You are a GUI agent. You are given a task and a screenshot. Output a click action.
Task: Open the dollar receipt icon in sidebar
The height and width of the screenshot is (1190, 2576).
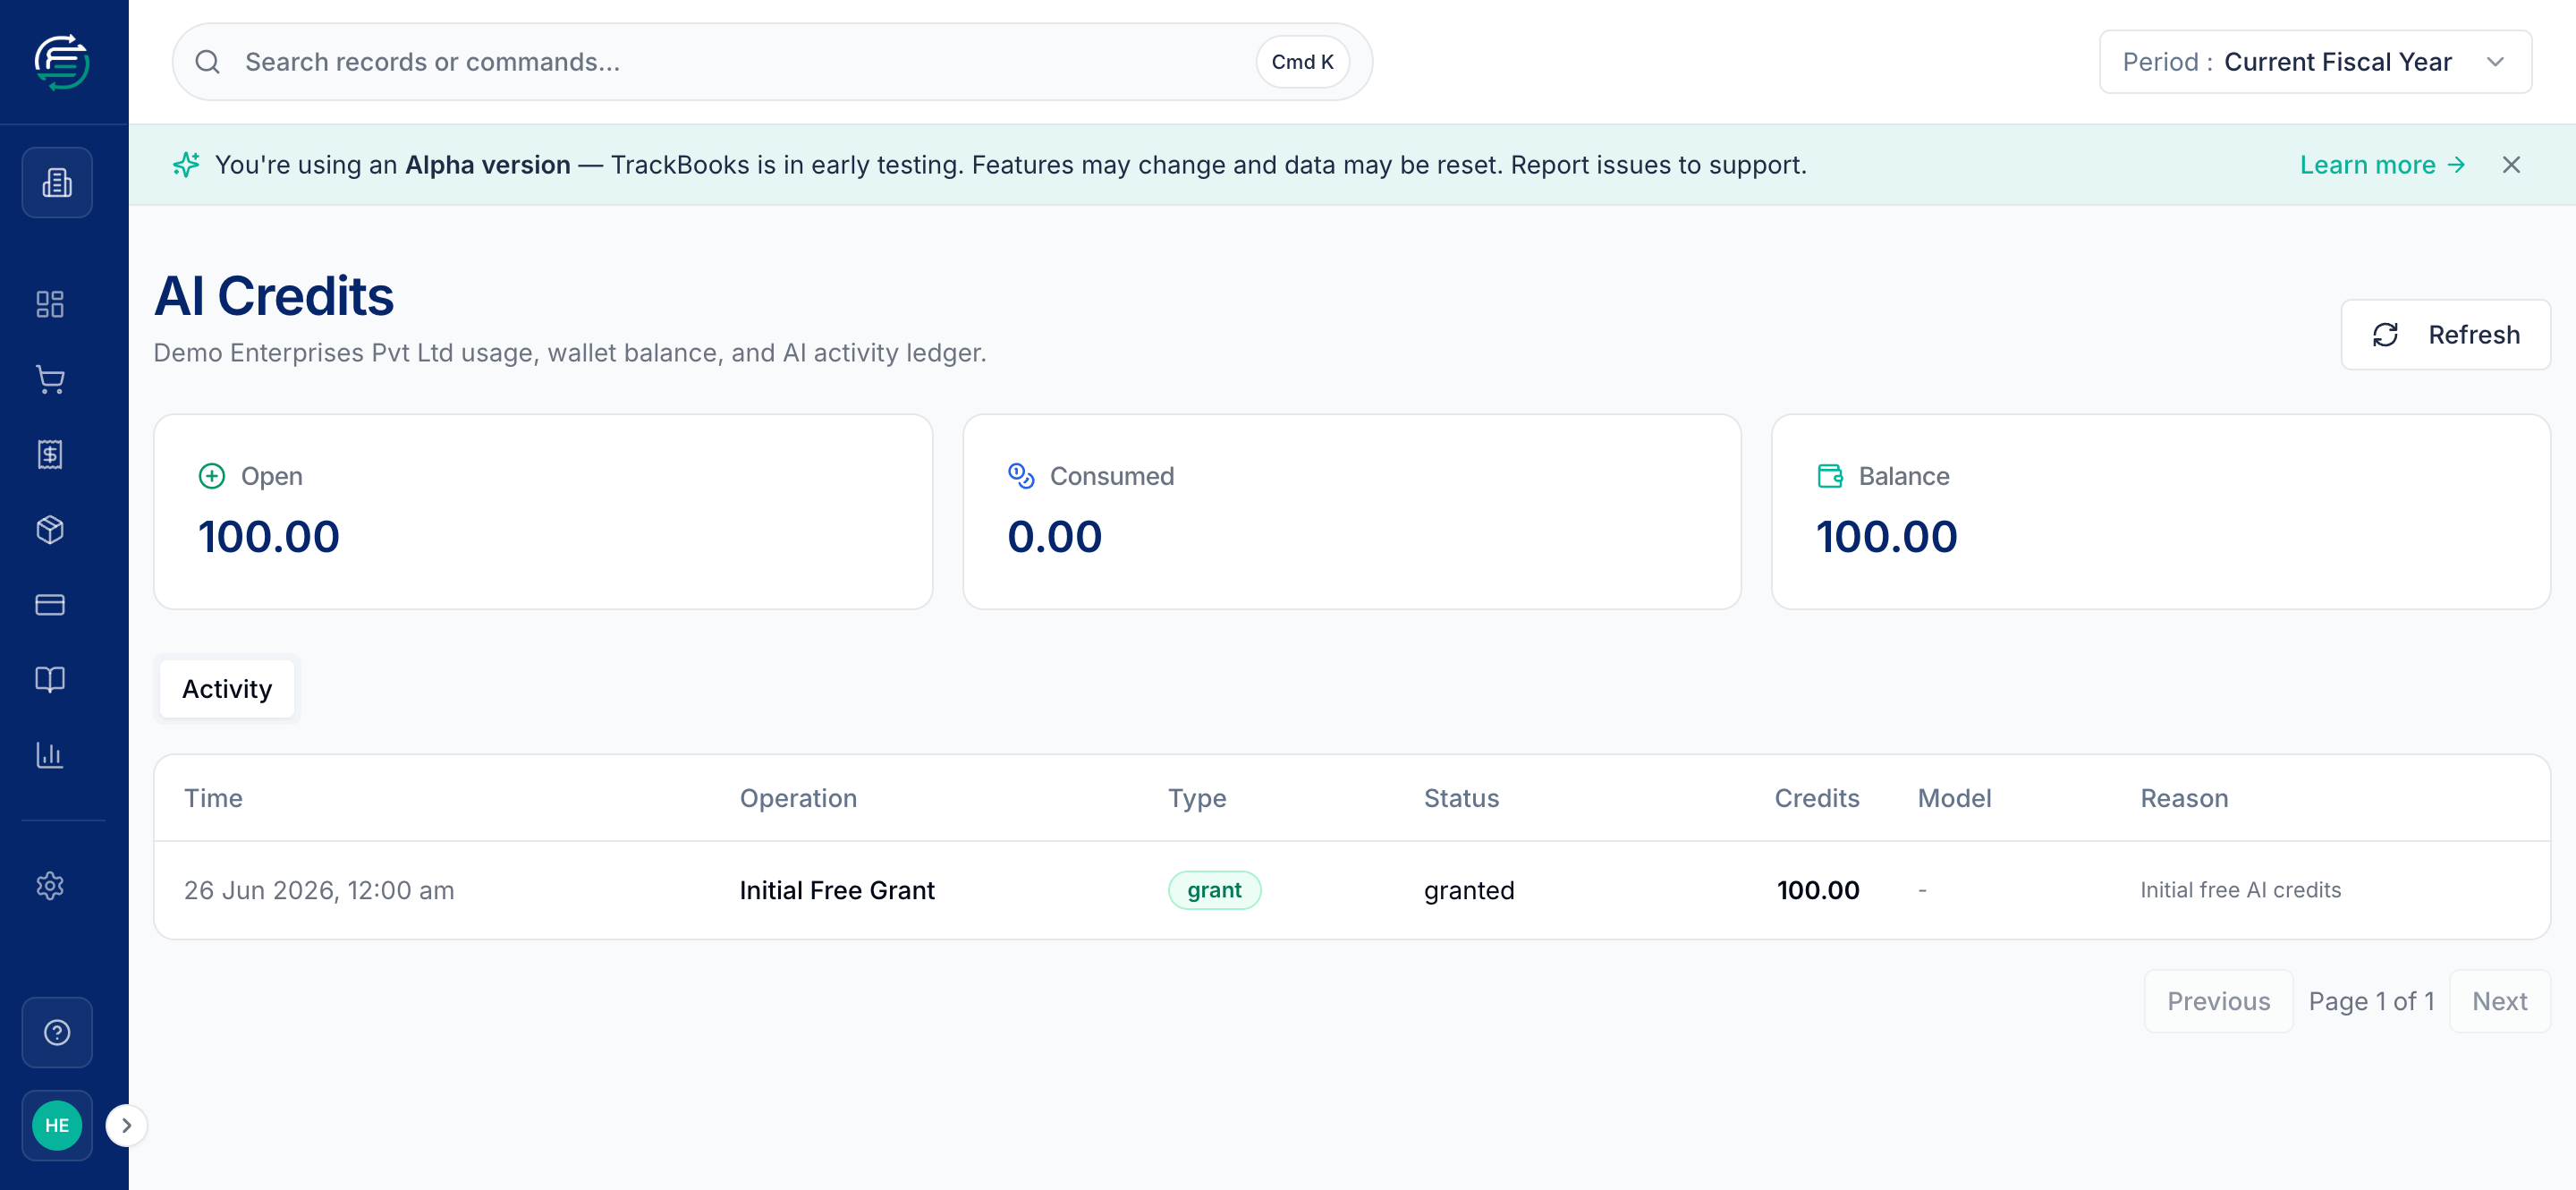50,454
